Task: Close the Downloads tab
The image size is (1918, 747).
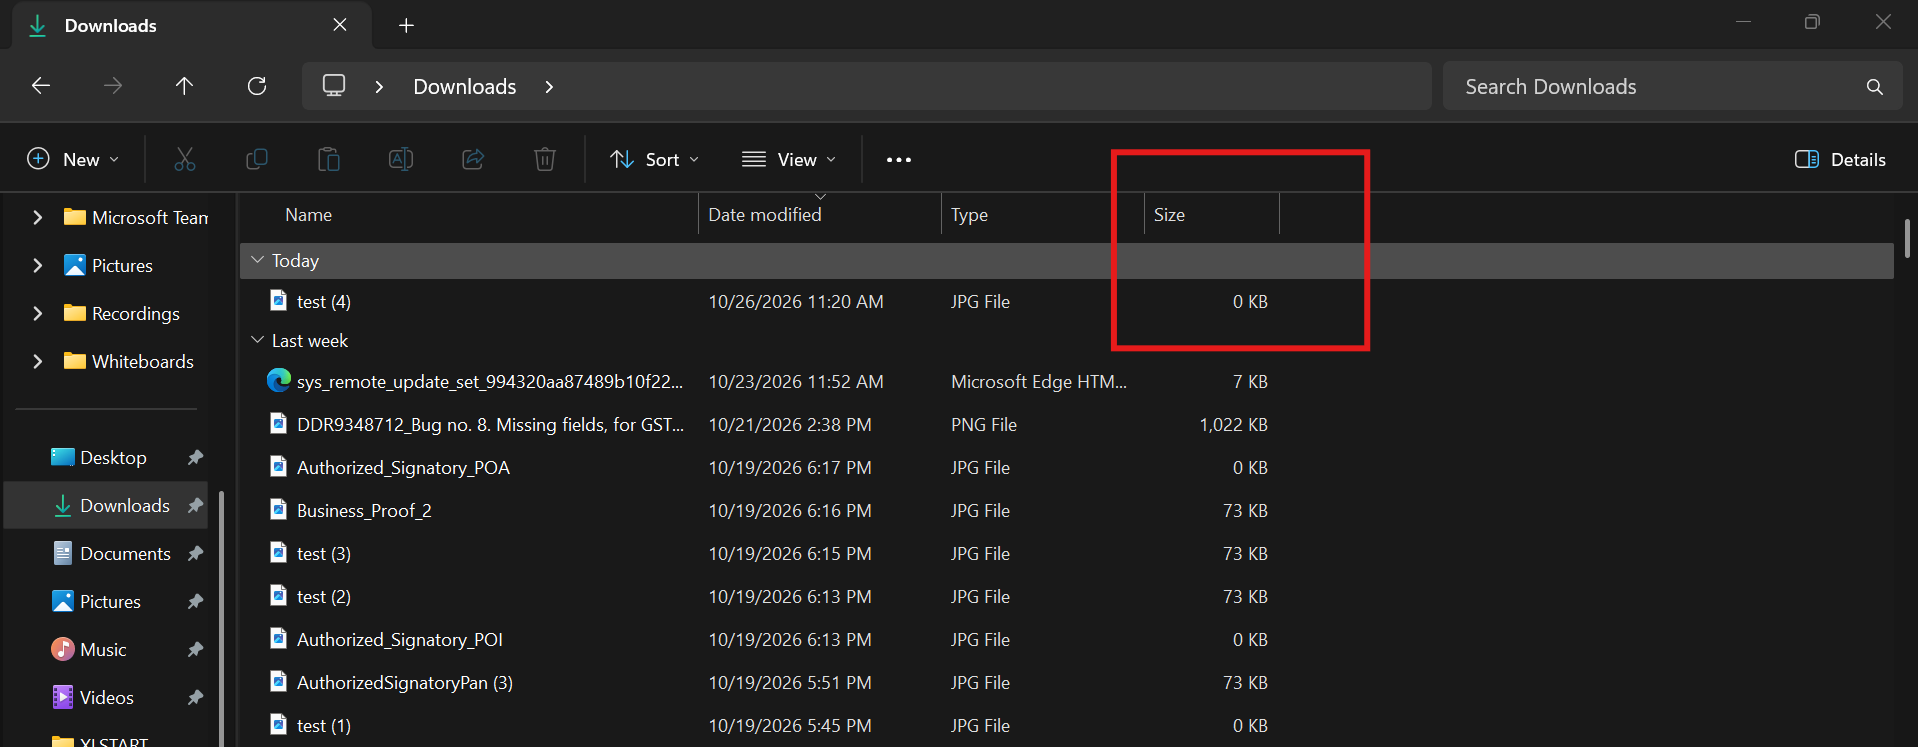Action: (x=340, y=25)
